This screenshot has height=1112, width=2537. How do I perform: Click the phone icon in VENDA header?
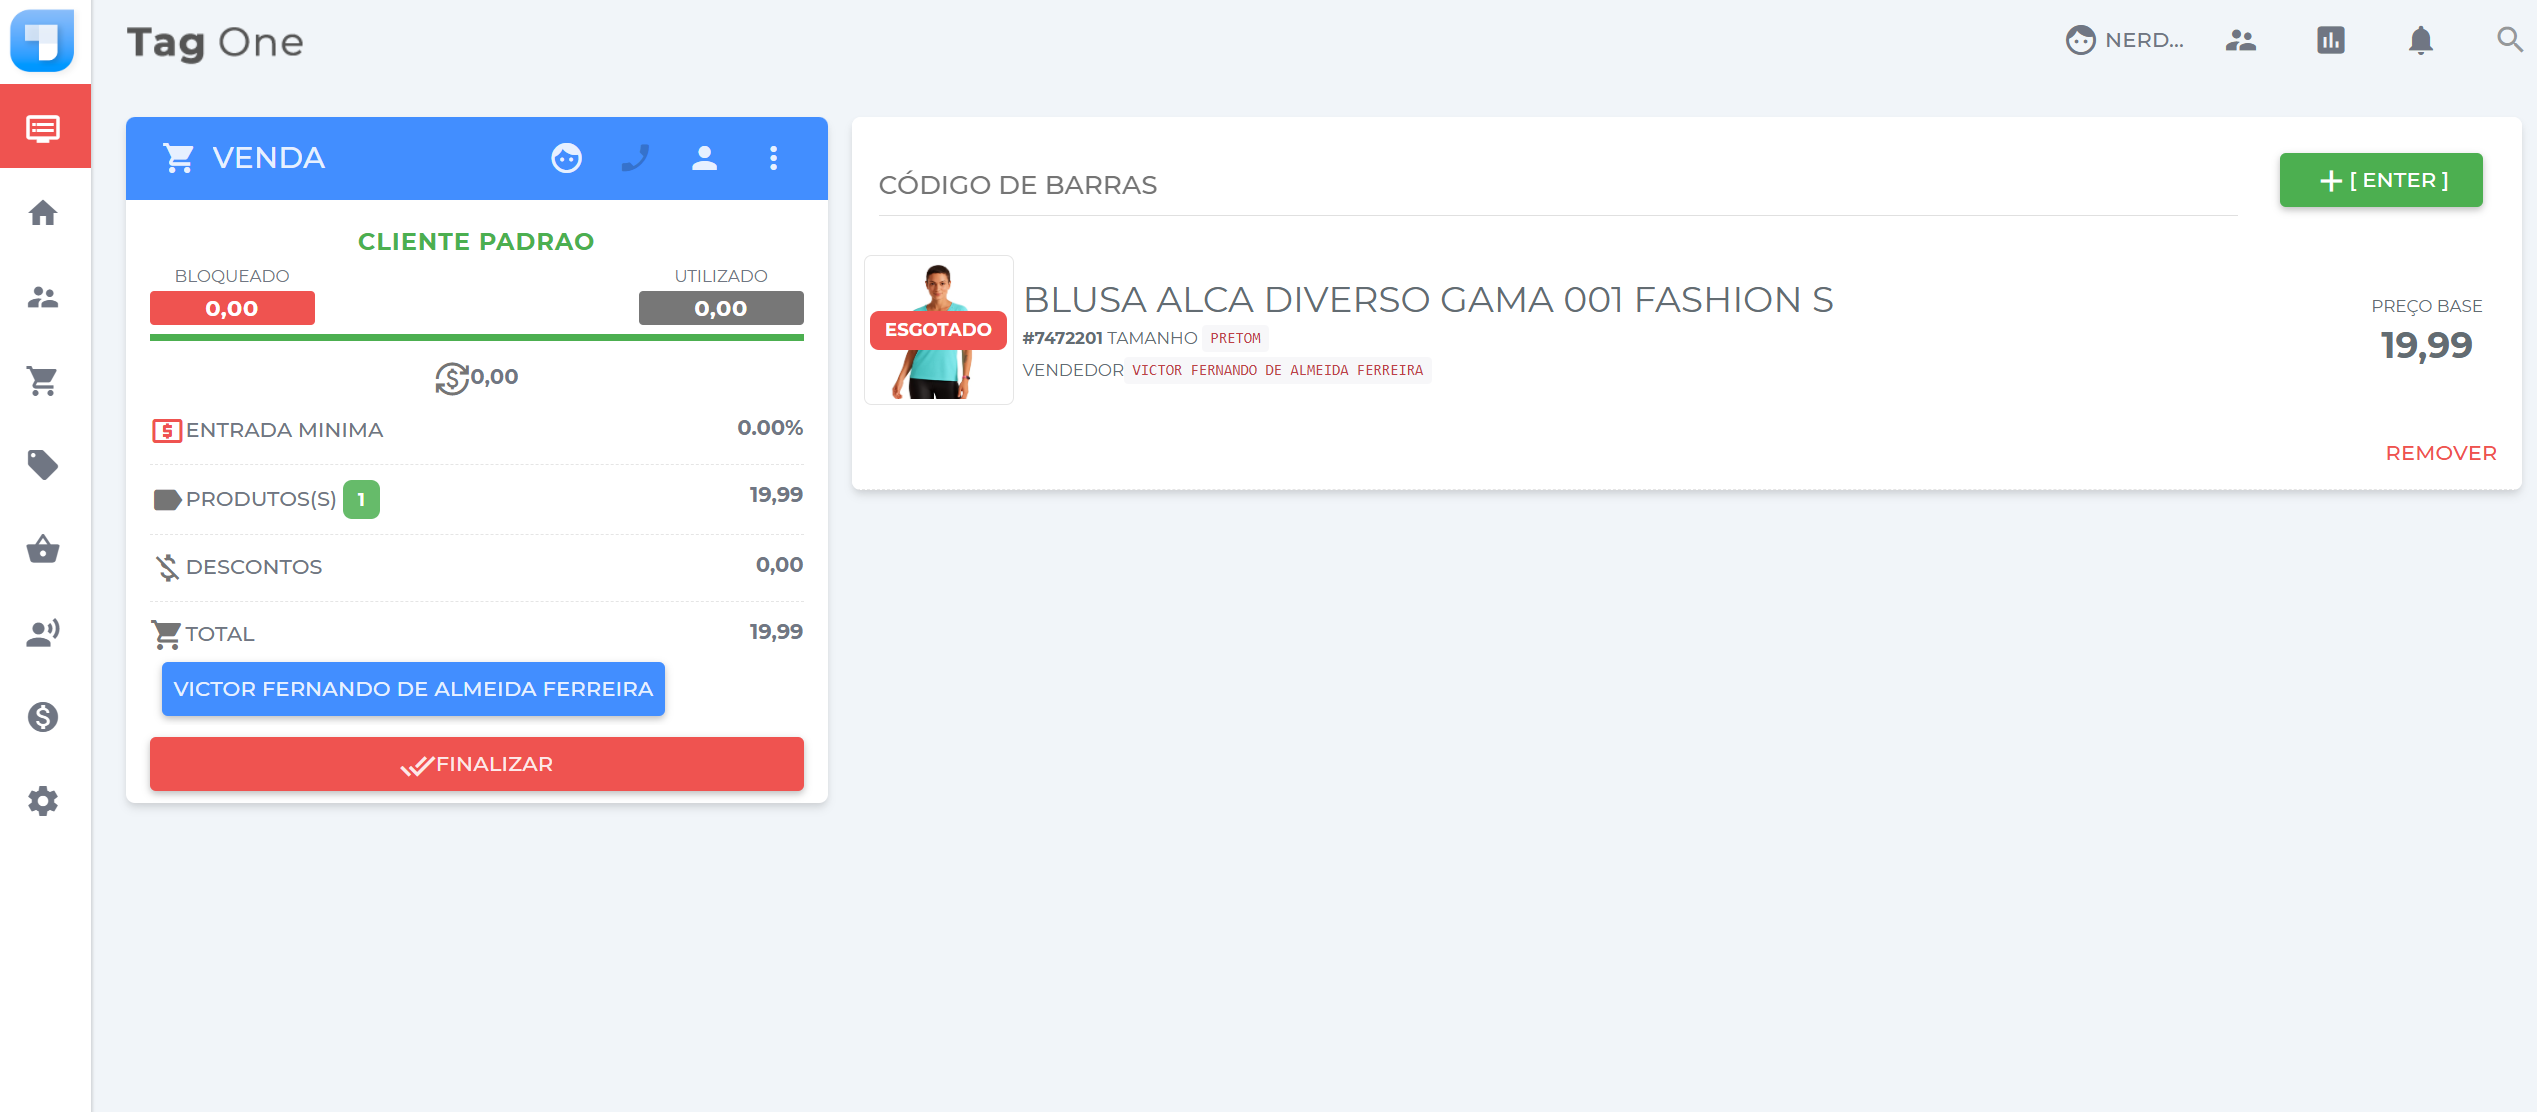click(635, 158)
